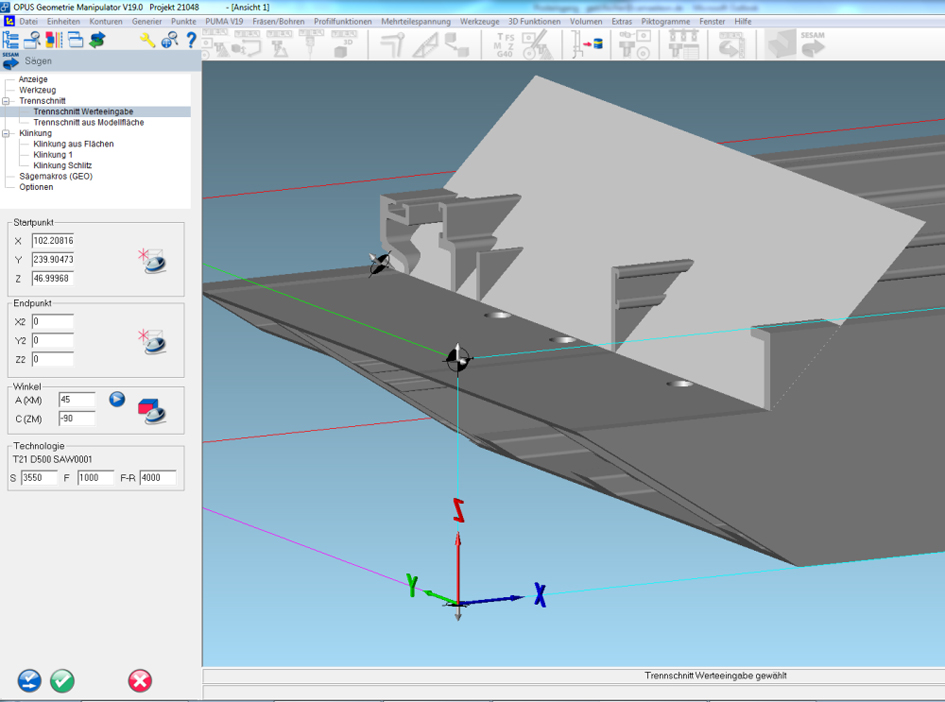Click the blue play arrow in Winkel

[x=117, y=399]
